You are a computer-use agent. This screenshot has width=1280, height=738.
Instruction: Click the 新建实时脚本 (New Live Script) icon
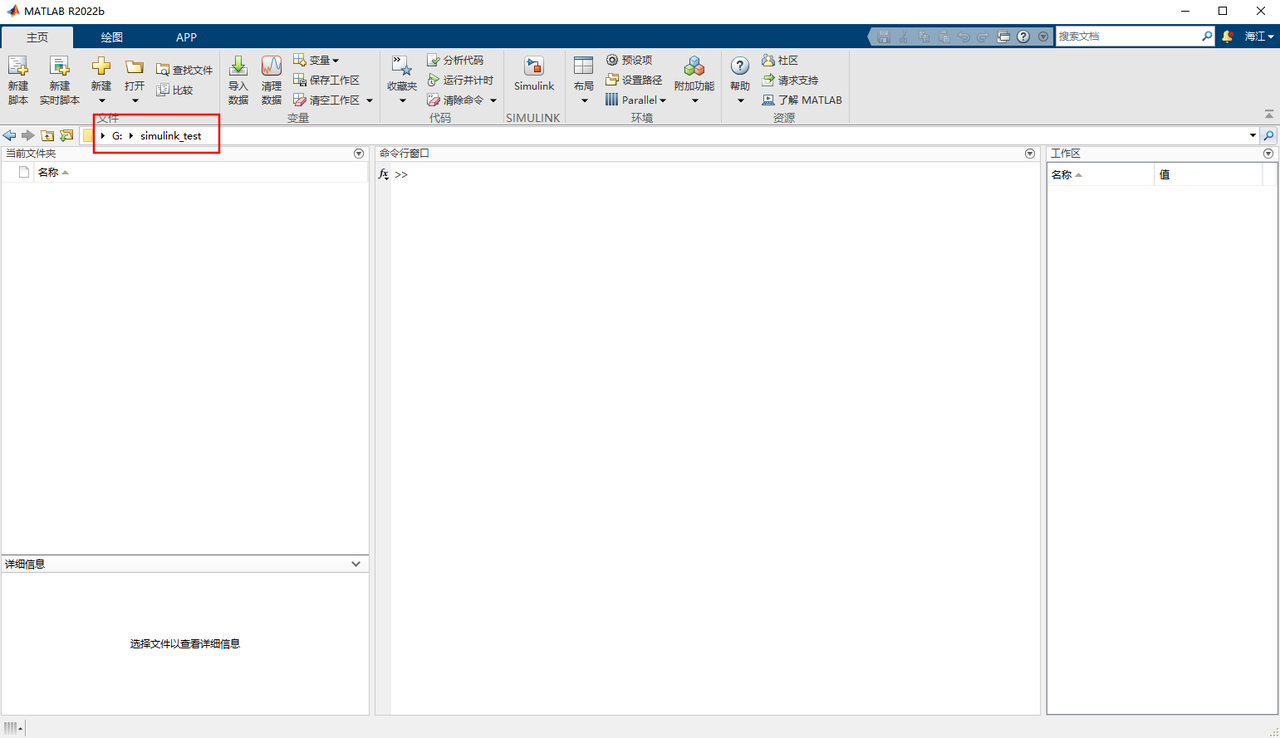pos(59,80)
